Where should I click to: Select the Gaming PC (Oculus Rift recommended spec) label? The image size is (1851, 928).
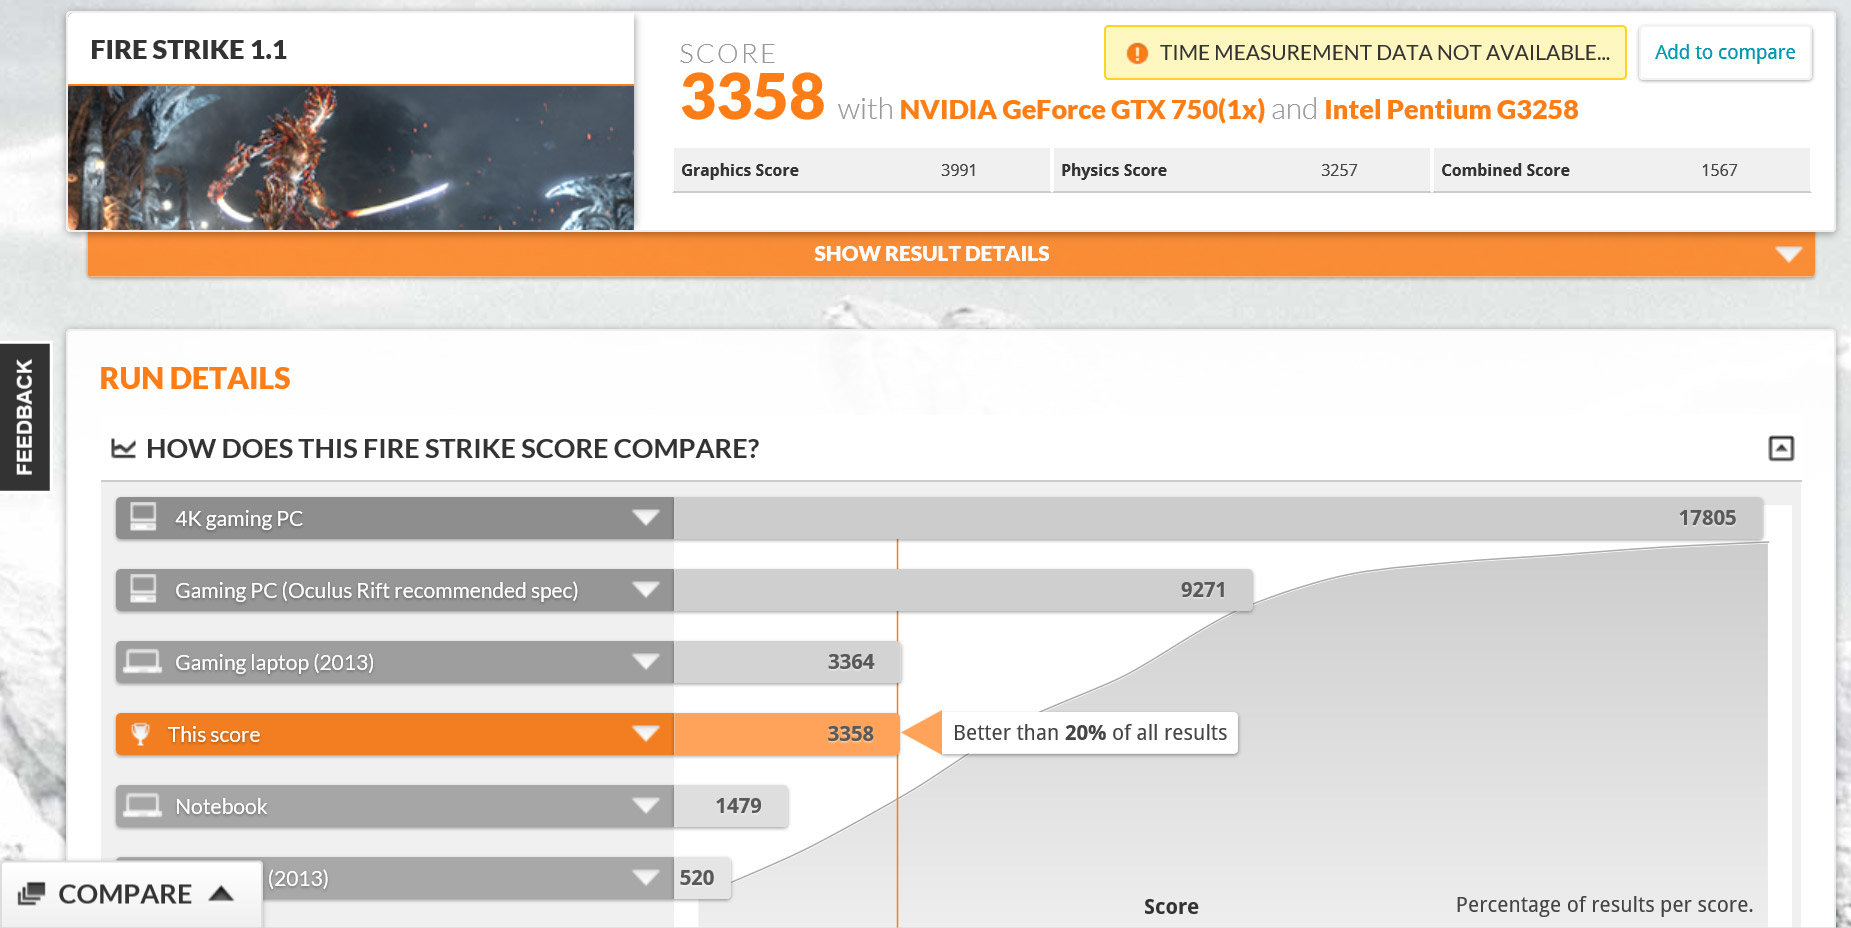click(x=377, y=590)
